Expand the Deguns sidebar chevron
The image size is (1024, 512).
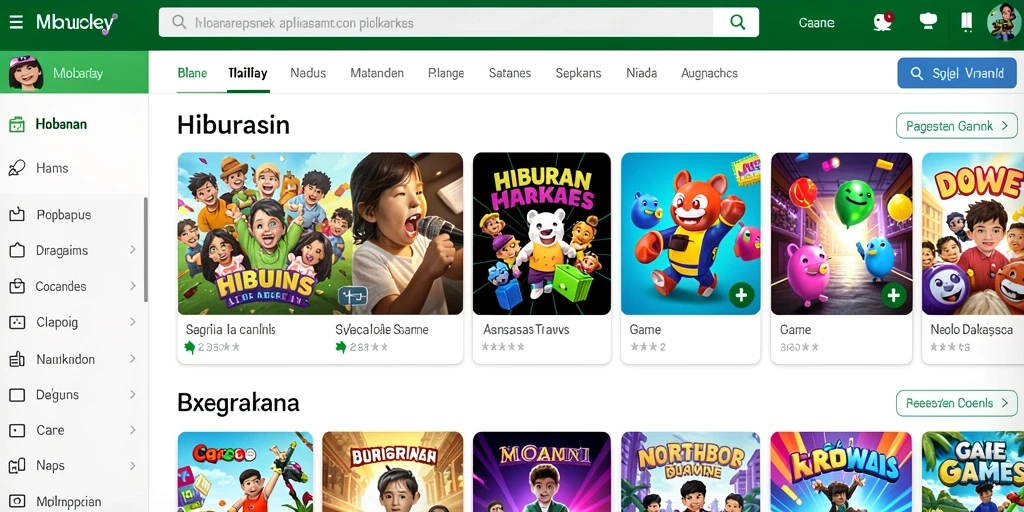(x=133, y=394)
